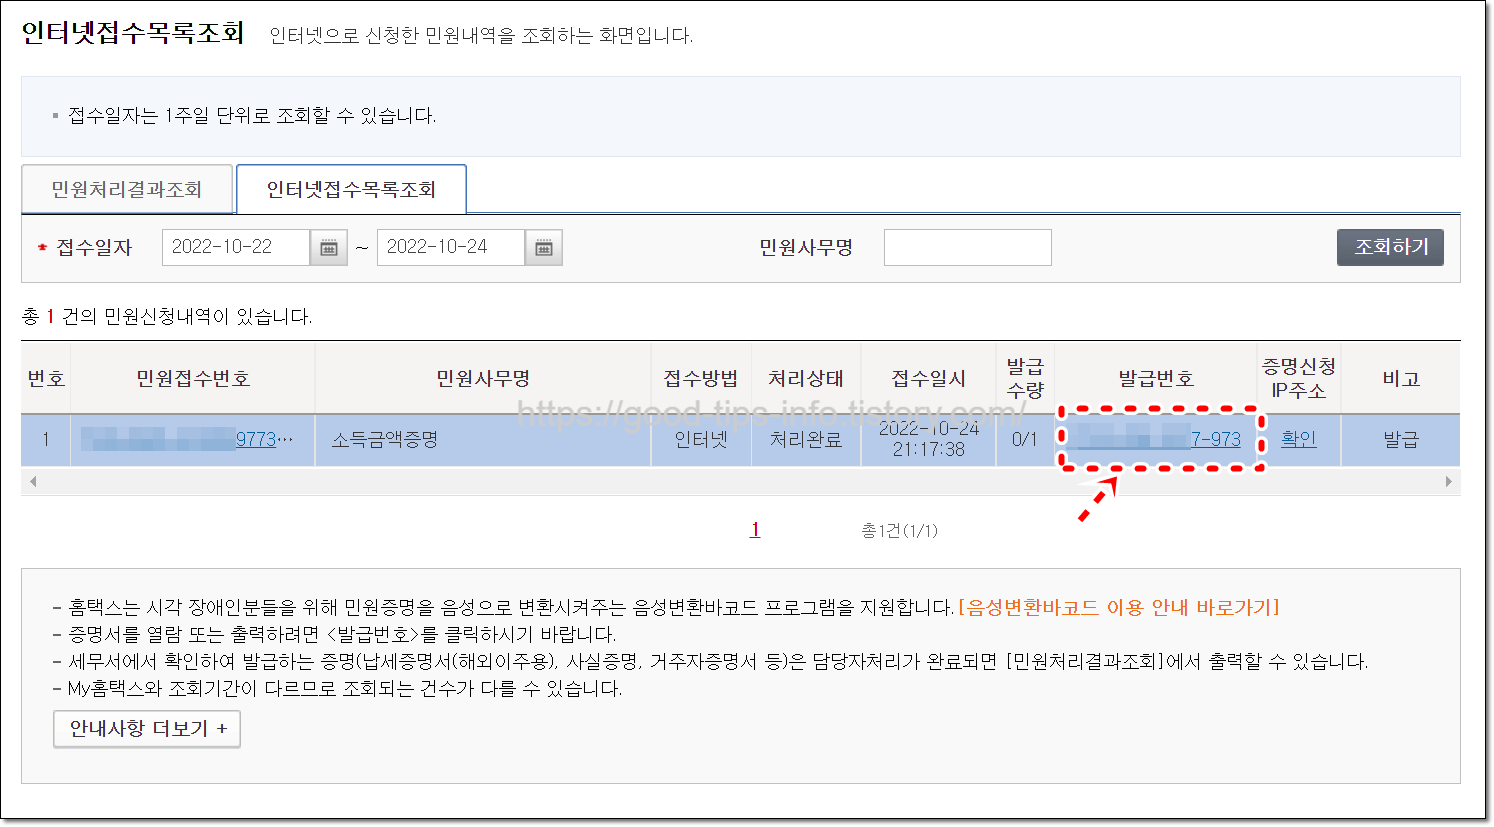
Task: Click the 0/1 발급수량 cell
Action: (1025, 439)
